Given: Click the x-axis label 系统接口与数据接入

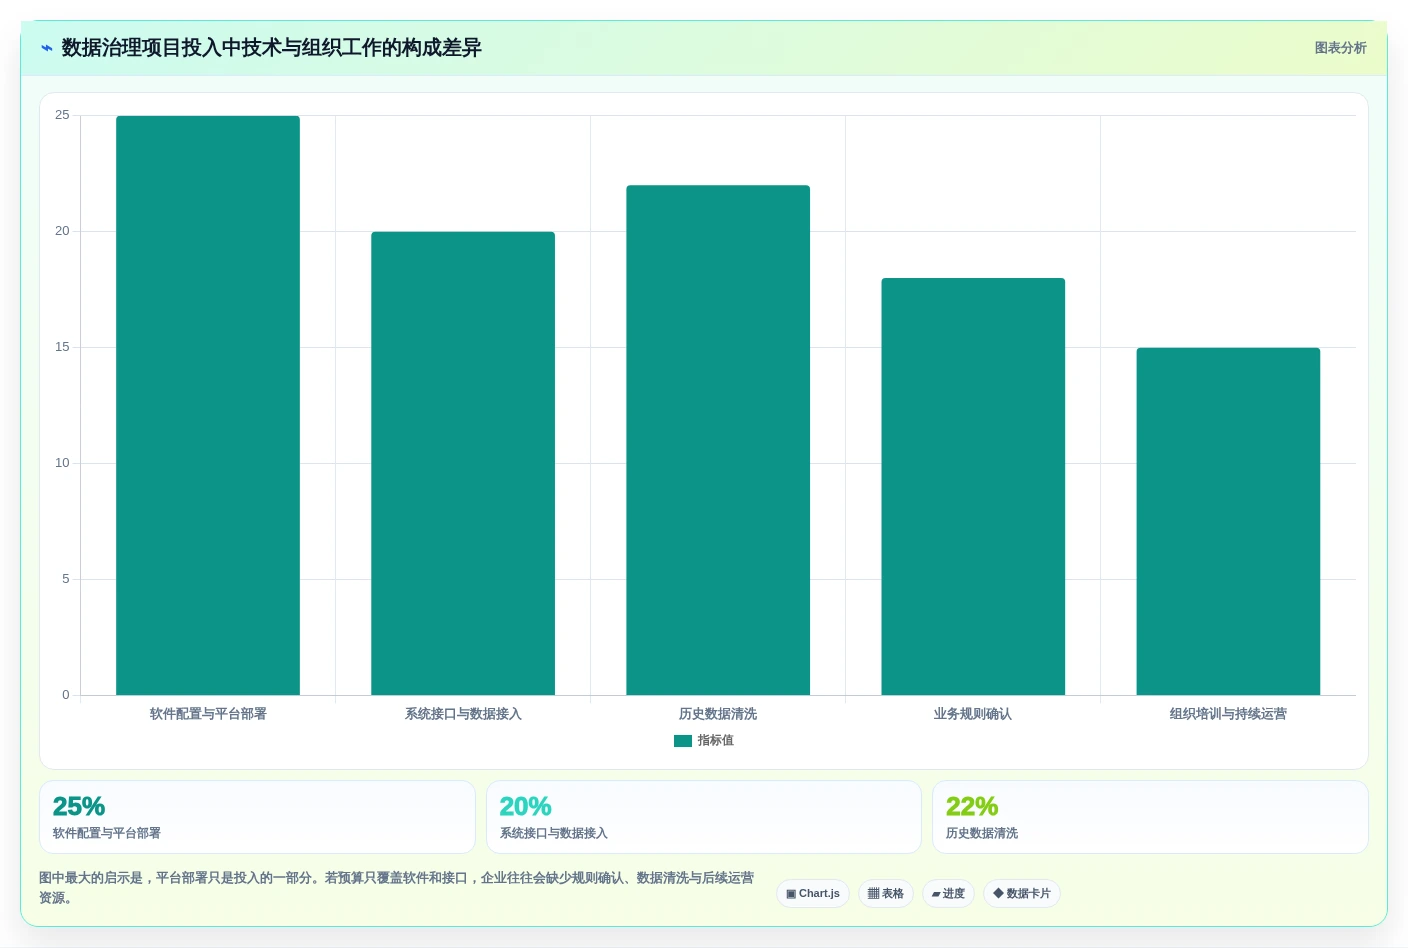Looking at the screenshot, I should [x=463, y=714].
